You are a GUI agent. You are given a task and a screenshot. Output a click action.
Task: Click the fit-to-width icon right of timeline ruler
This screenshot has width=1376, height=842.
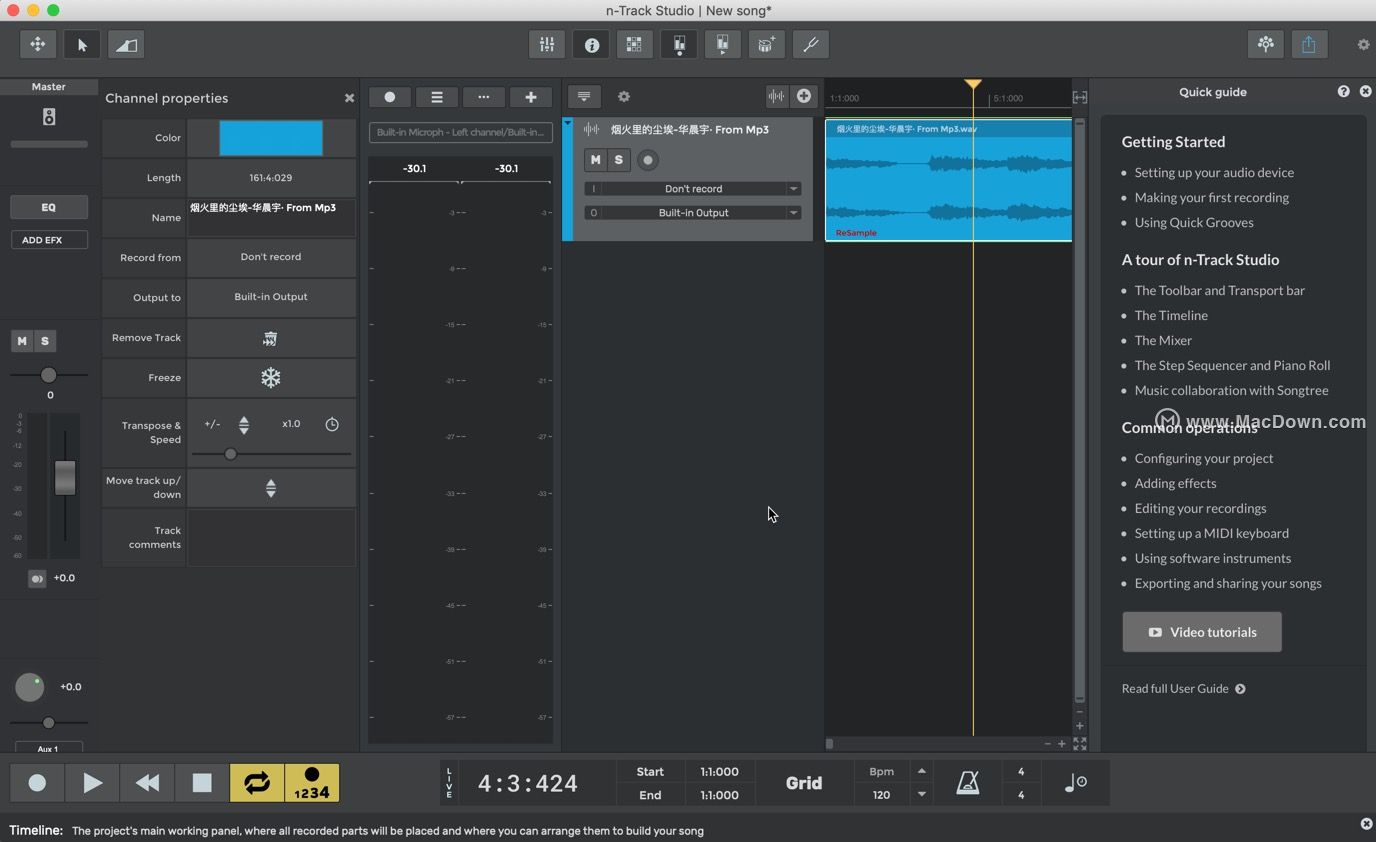(1080, 97)
